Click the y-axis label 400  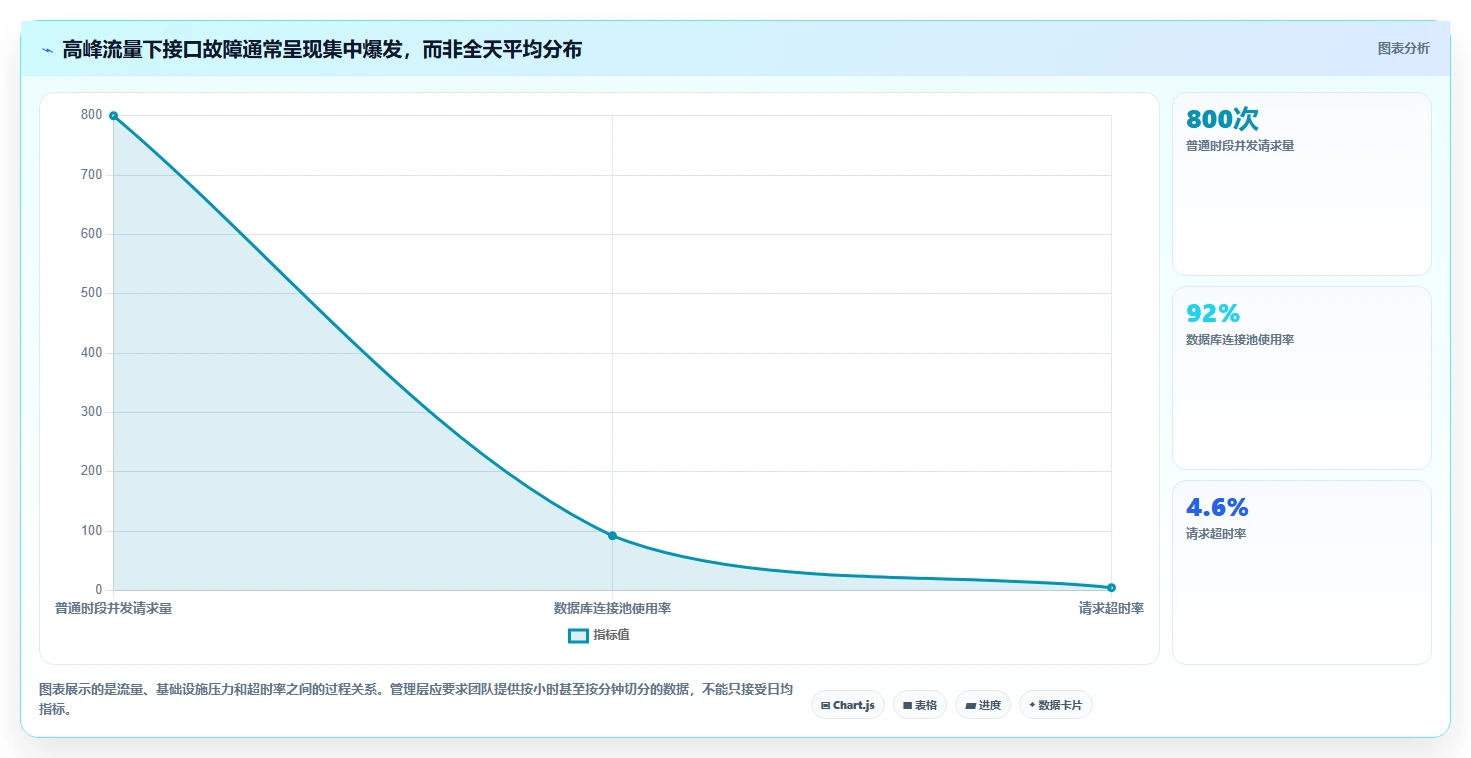pos(92,353)
